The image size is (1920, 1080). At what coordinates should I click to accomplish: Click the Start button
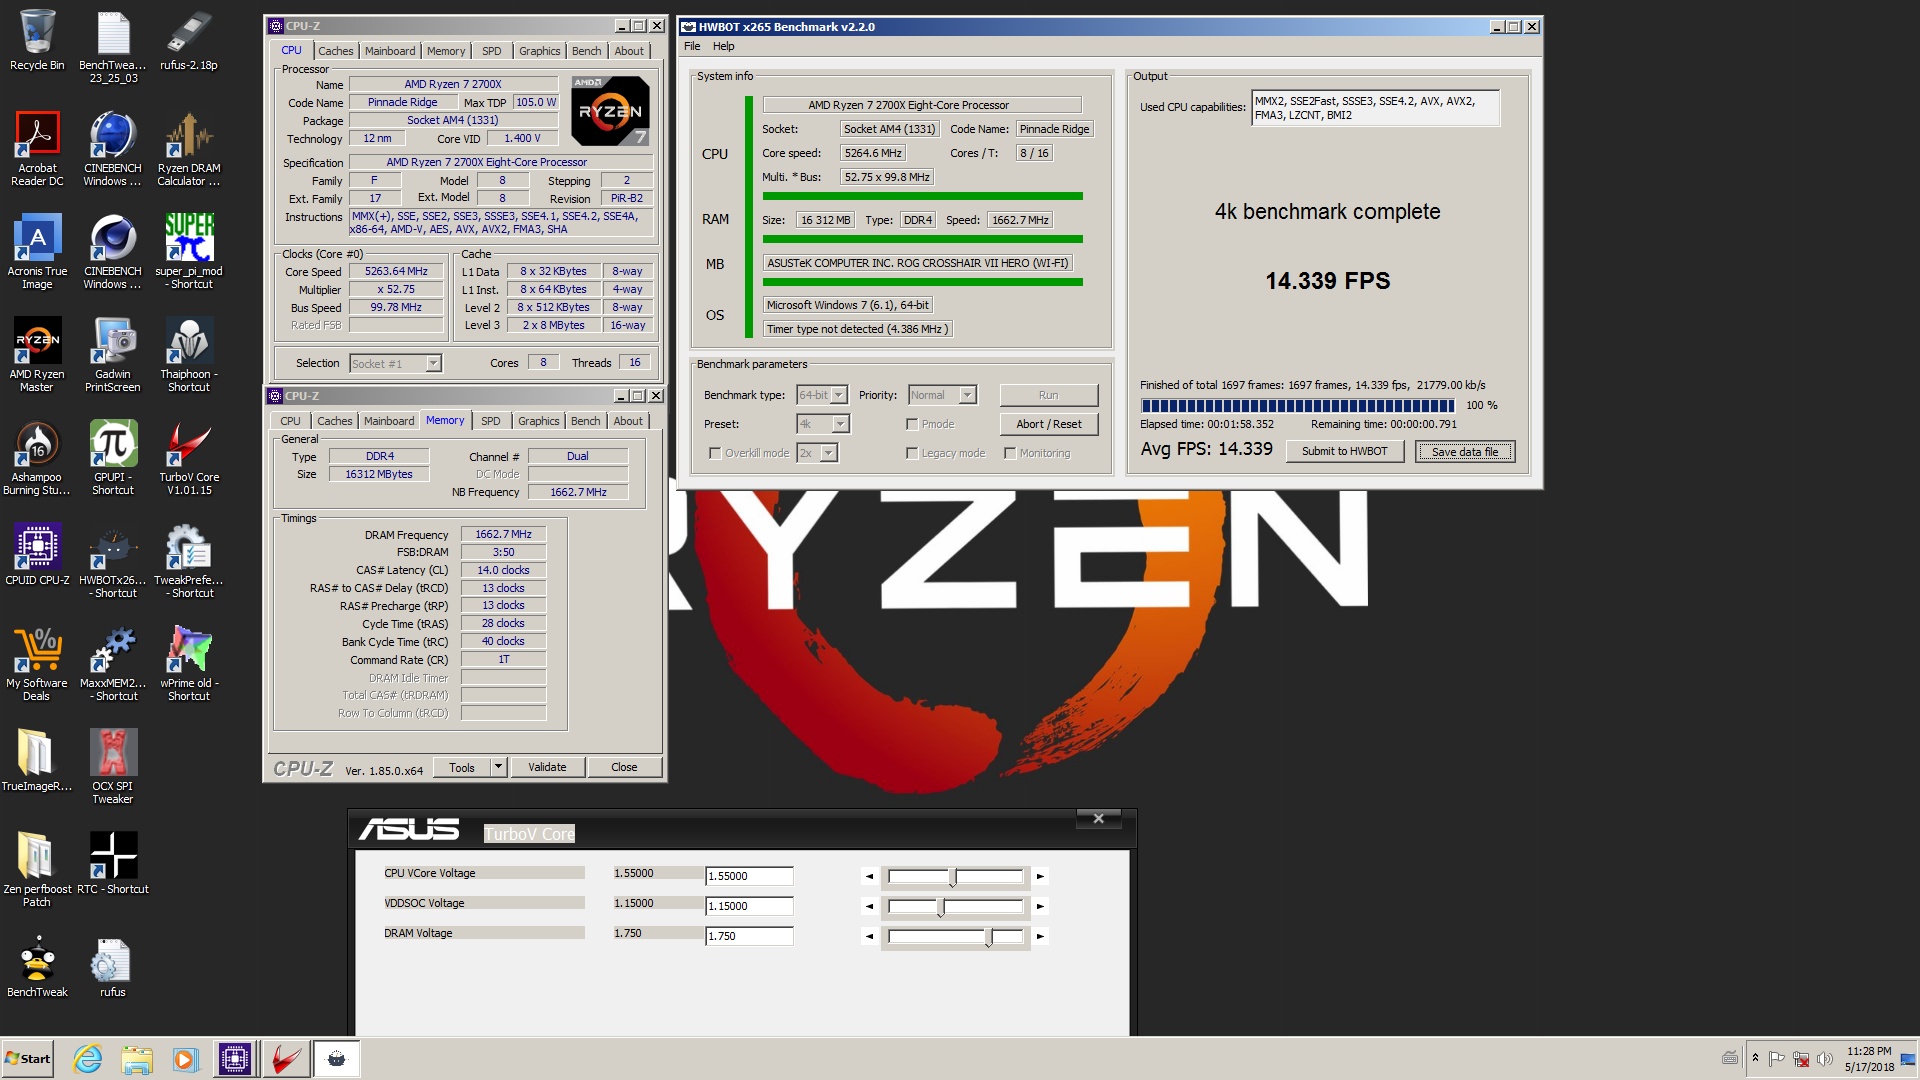tap(27, 1059)
